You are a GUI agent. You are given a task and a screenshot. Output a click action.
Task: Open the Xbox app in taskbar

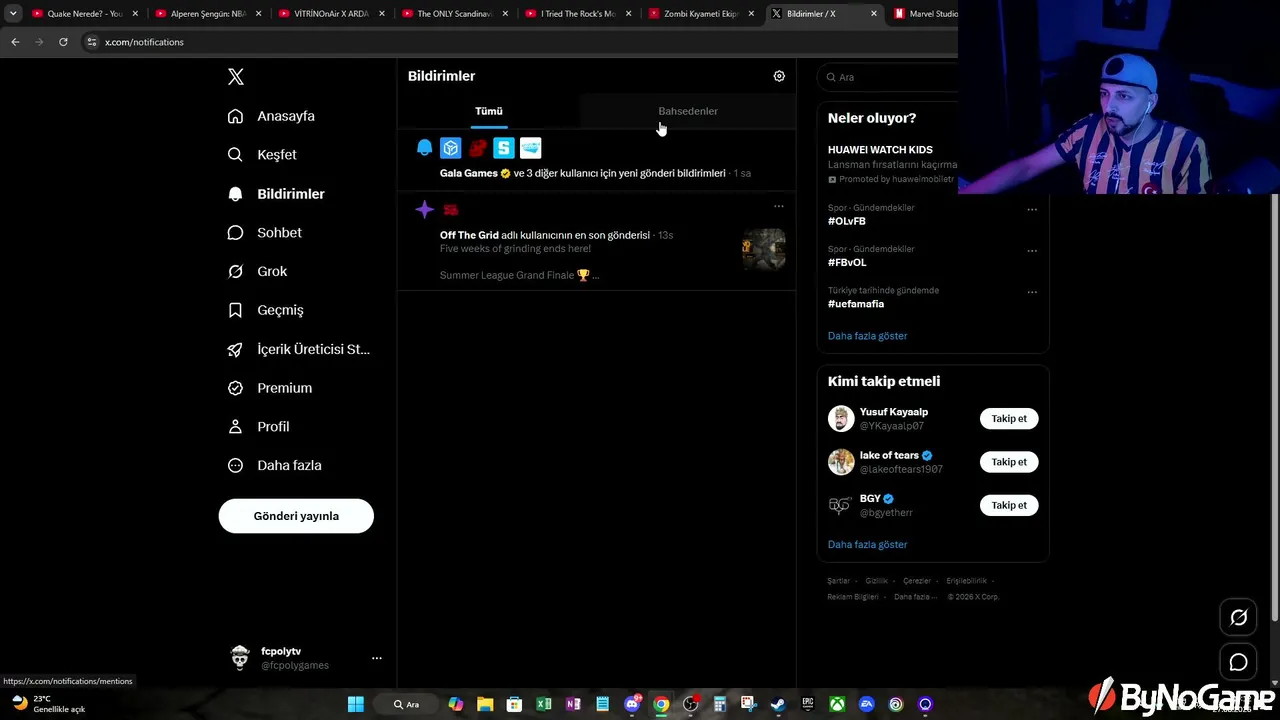pyautogui.click(x=837, y=704)
